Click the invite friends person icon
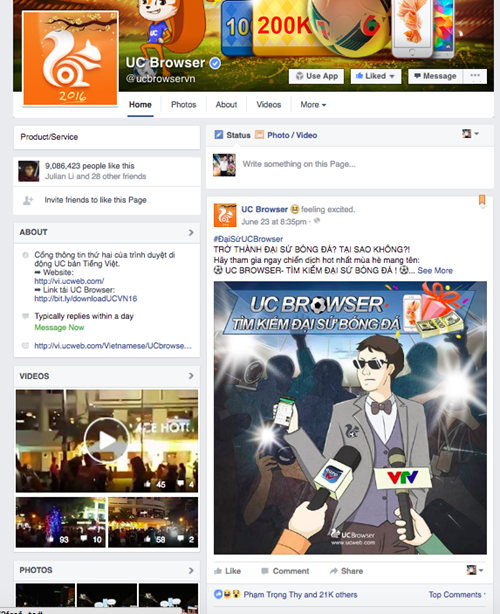 click(28, 200)
